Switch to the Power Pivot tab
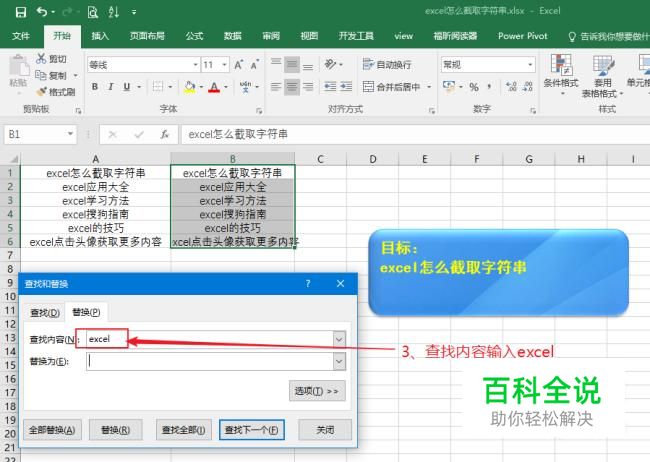The height and width of the screenshot is (462, 650). [523, 36]
